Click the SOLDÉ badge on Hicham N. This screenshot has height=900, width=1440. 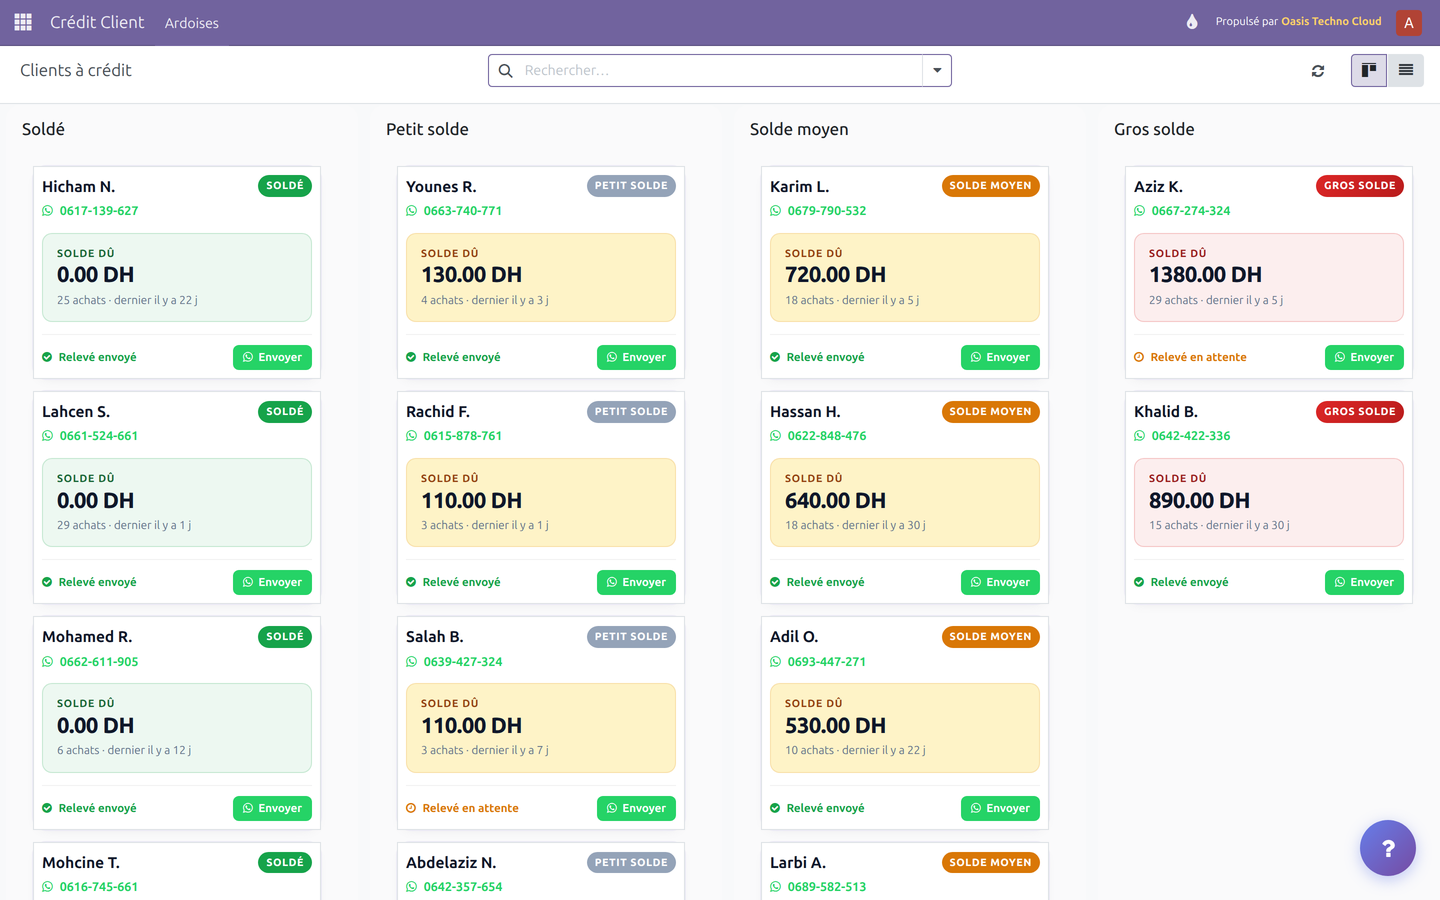(285, 186)
